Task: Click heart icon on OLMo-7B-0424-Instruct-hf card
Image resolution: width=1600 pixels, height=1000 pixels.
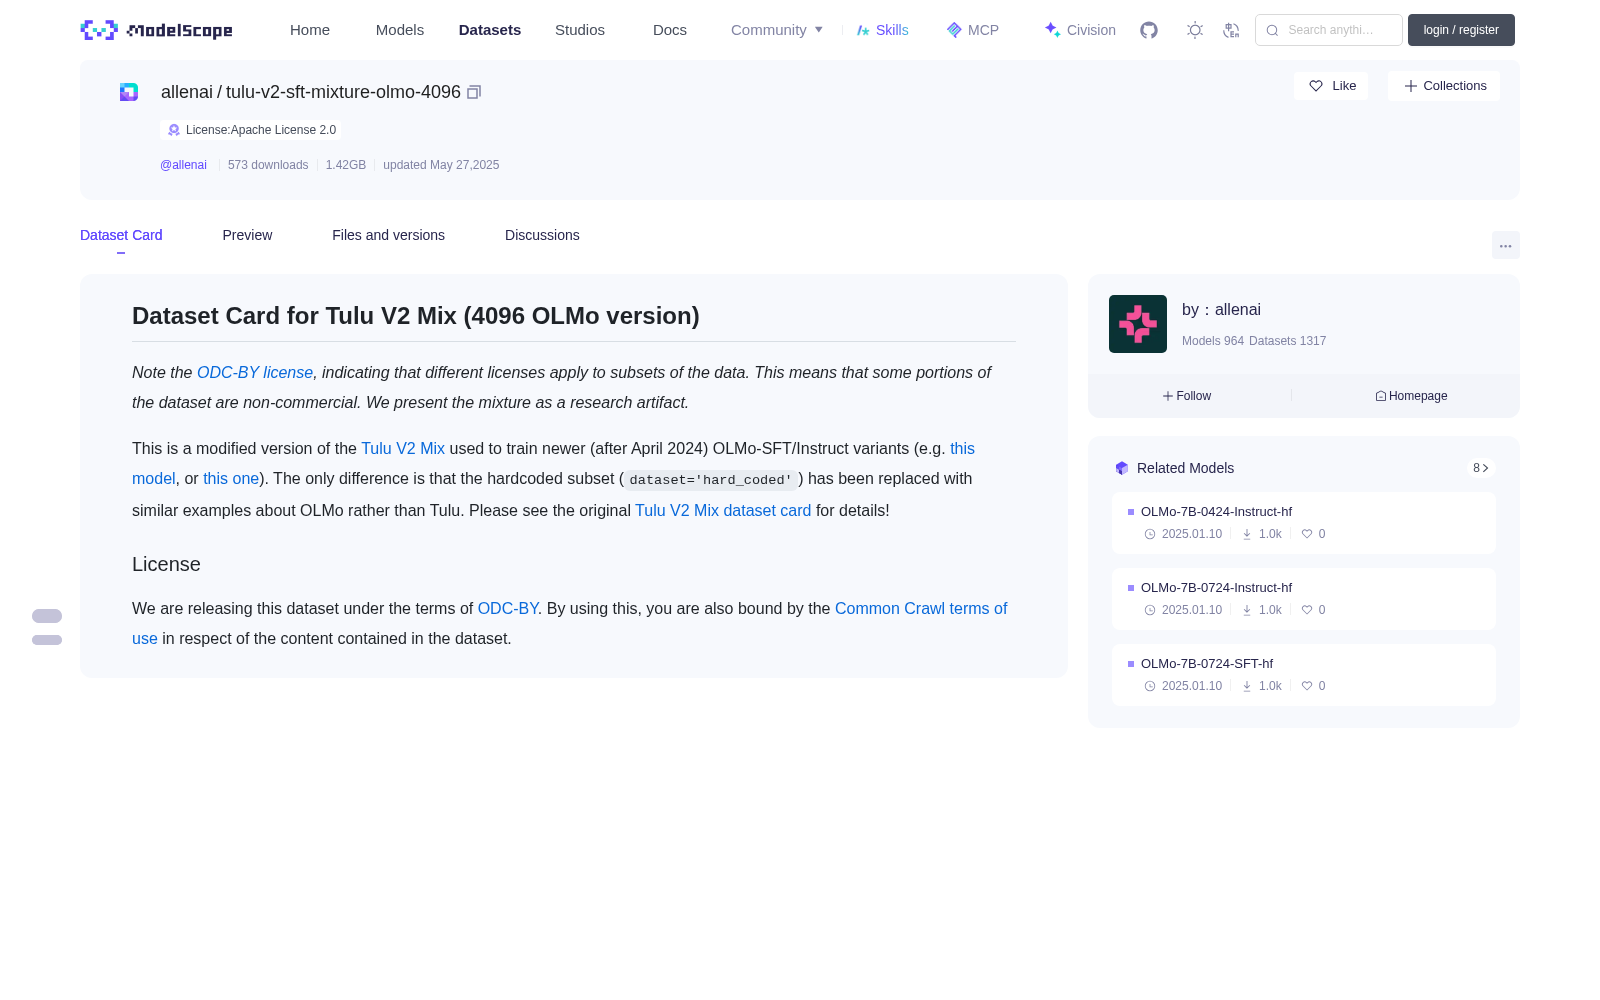Action: (1306, 534)
